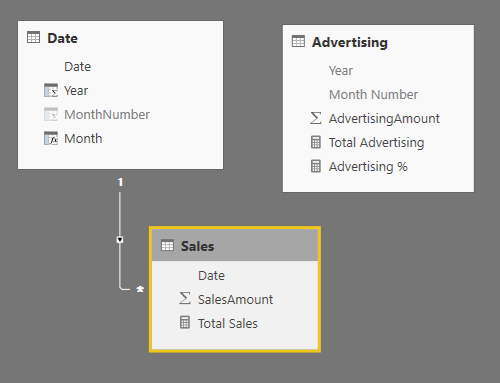Screen dimensions: 500x383
Task: Click the Sales table grid icon
Action: pos(167,246)
